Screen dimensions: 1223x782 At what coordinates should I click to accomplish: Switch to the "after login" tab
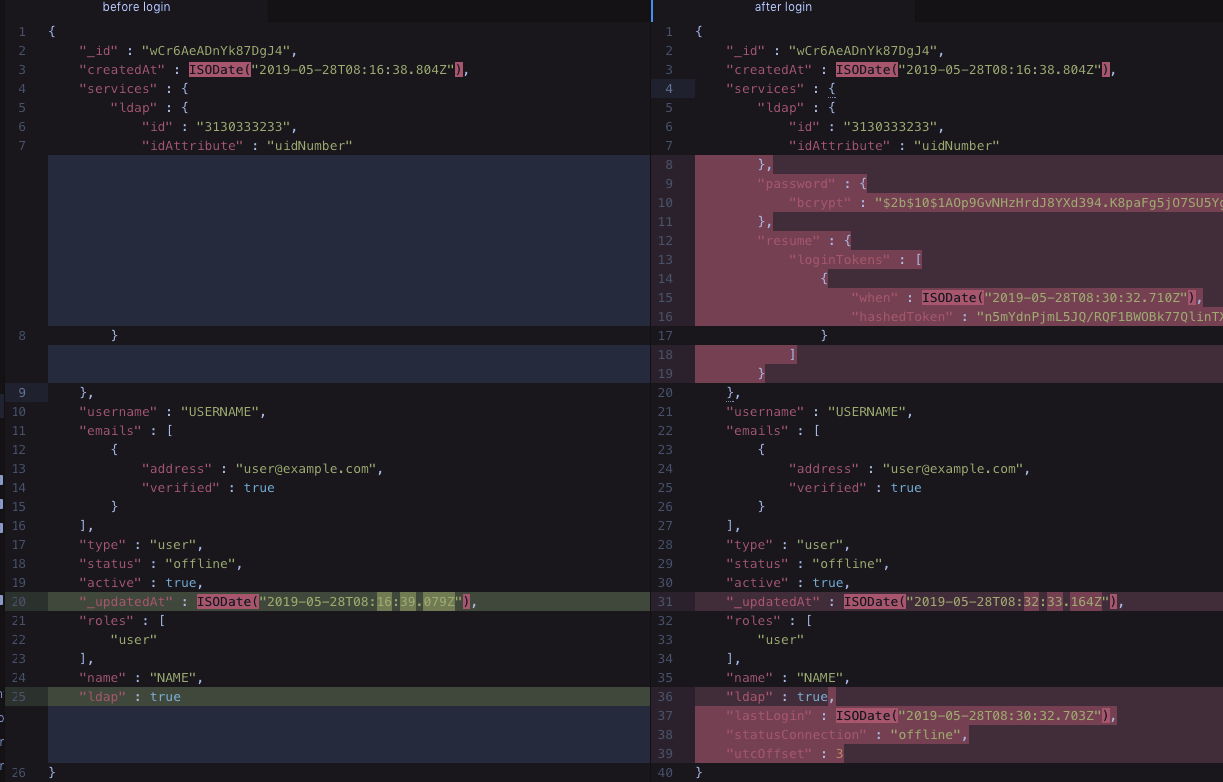[783, 8]
